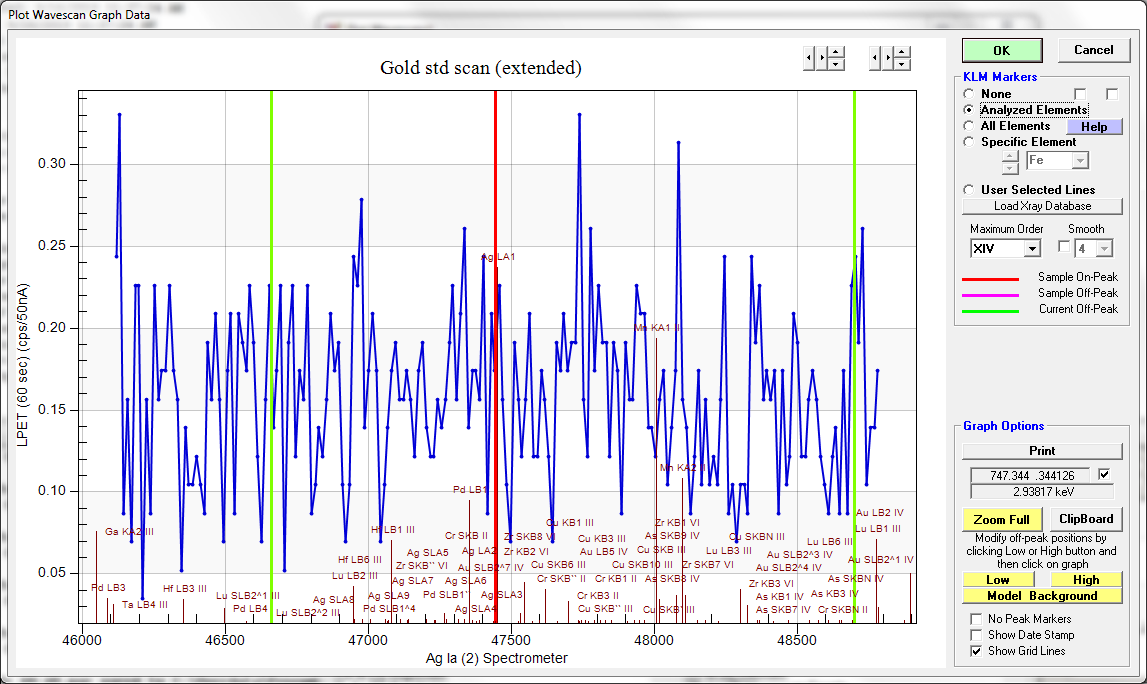1147x684 pixels.
Task: Select the All Elements KLM marker option
Action: (968, 126)
